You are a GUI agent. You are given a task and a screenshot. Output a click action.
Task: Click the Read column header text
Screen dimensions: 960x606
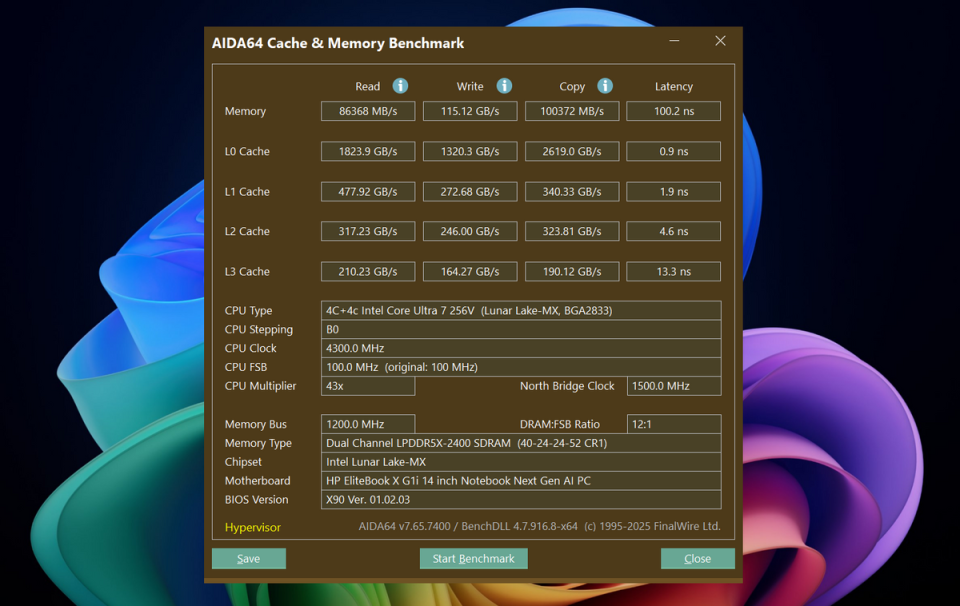pos(367,86)
